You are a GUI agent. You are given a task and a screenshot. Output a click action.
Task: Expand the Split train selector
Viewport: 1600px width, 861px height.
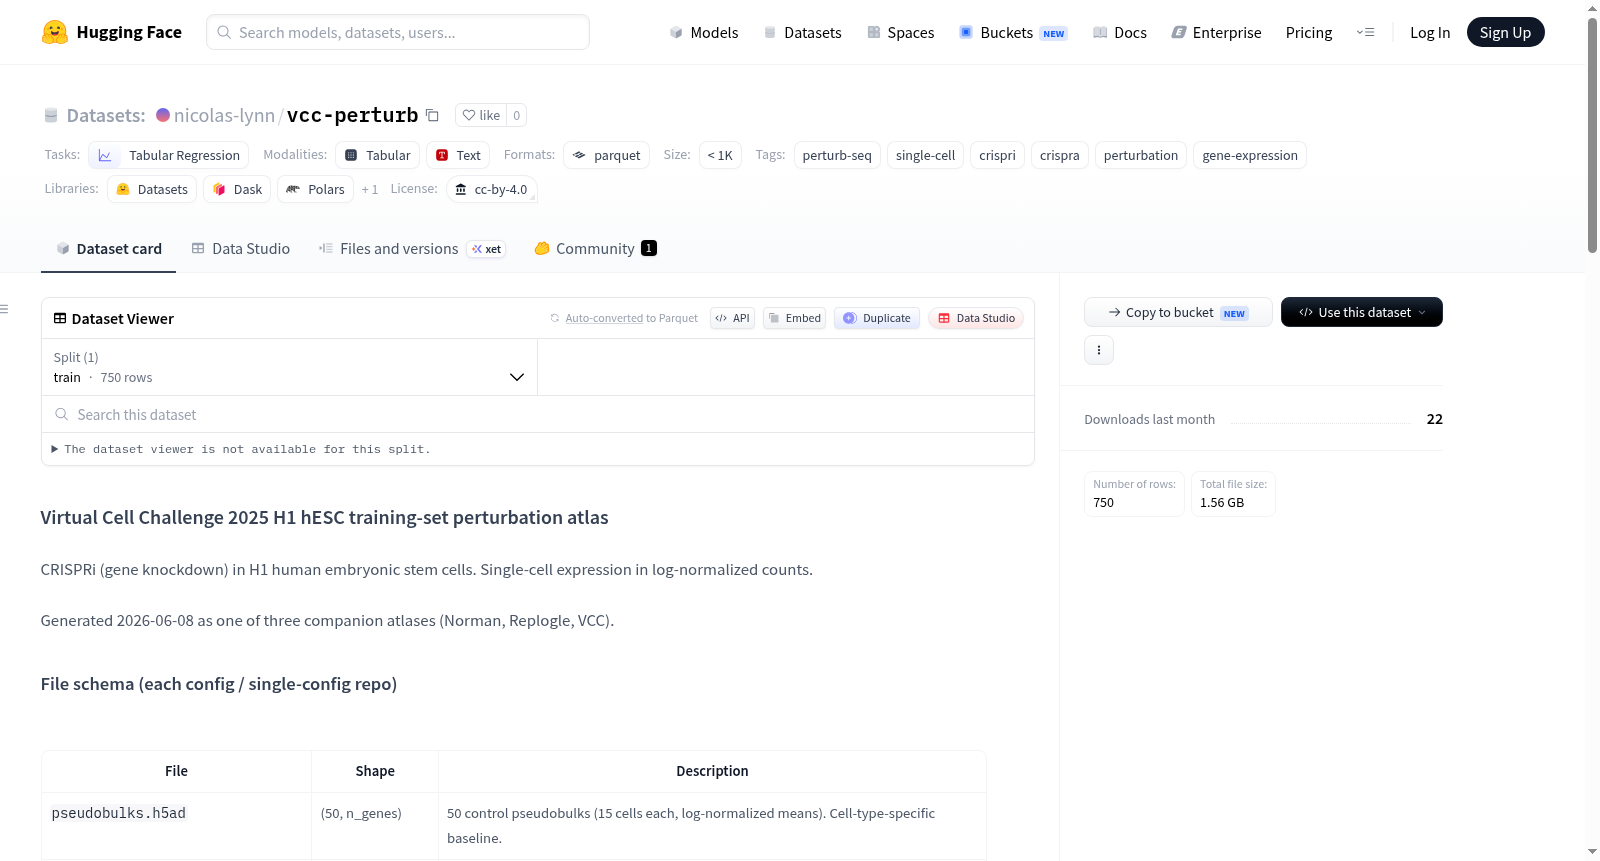[x=289, y=367]
